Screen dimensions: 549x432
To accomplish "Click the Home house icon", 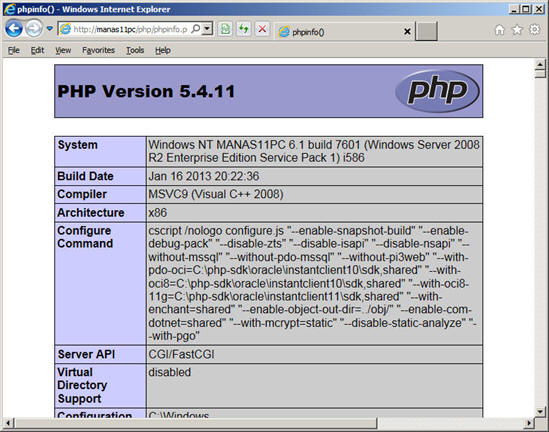I will pos(500,30).
